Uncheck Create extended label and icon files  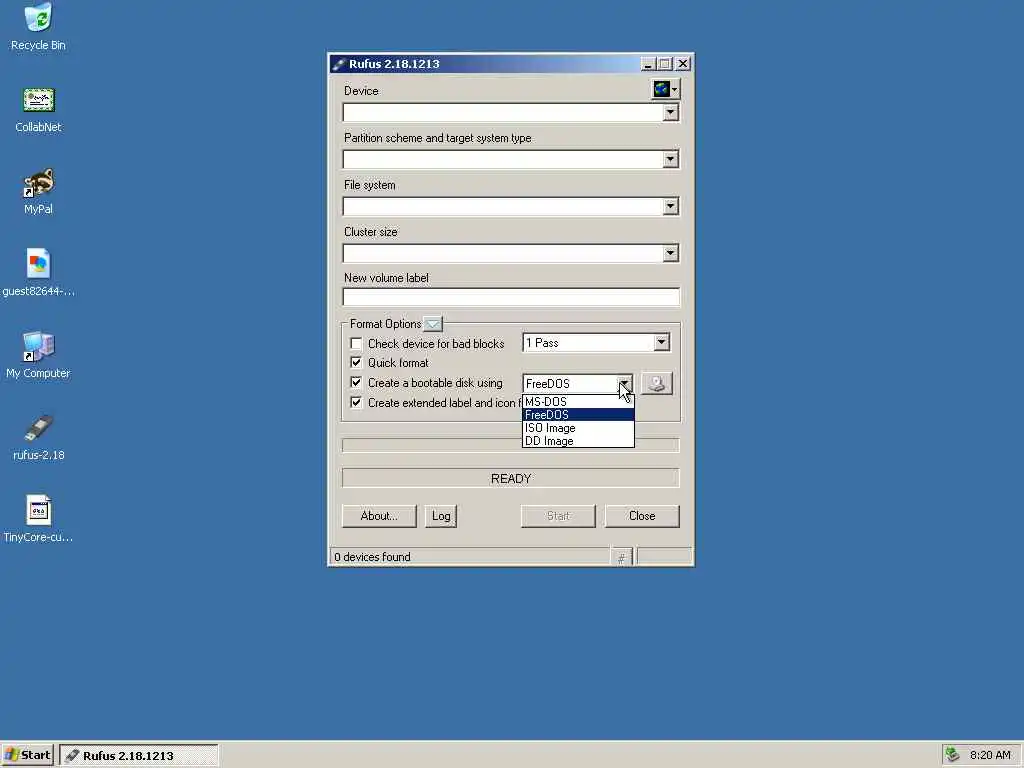pos(356,402)
